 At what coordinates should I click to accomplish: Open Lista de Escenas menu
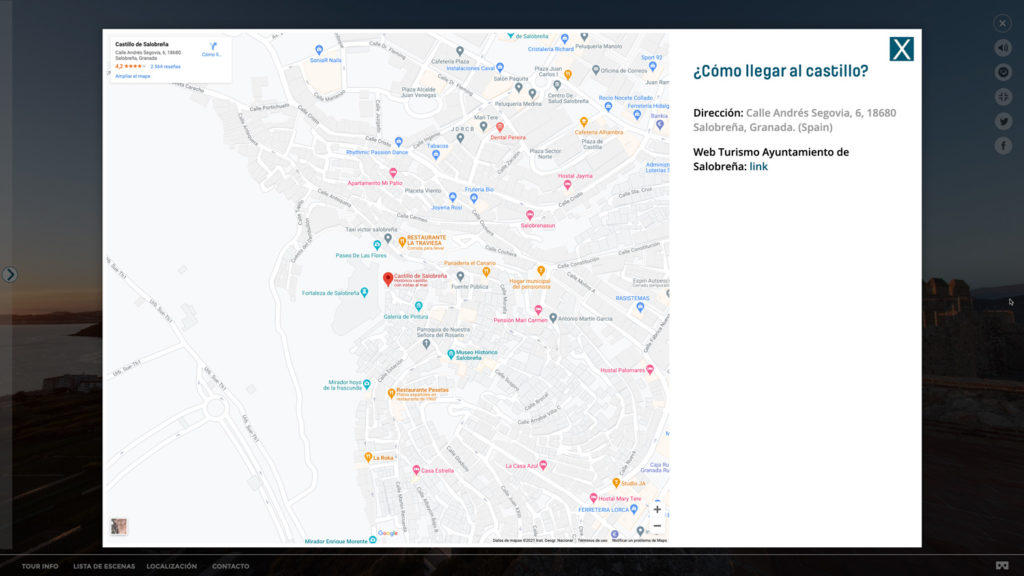pyautogui.click(x=104, y=566)
